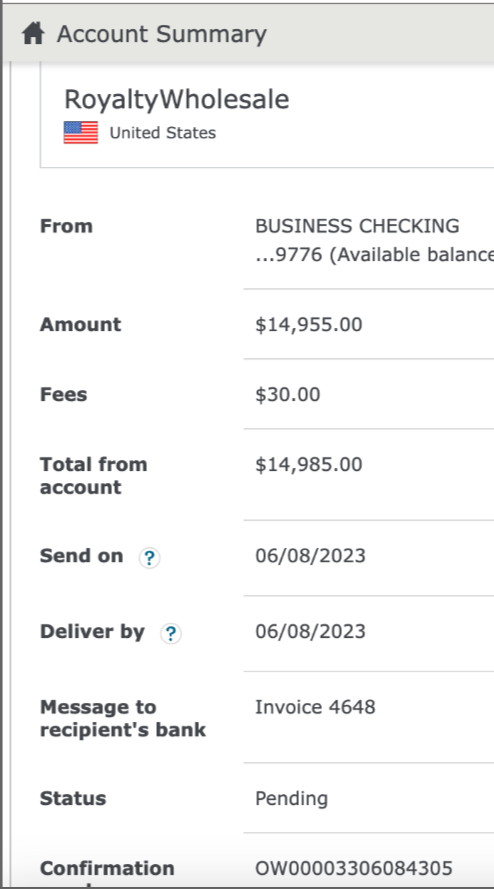Click the home icon in the header

click(33, 34)
